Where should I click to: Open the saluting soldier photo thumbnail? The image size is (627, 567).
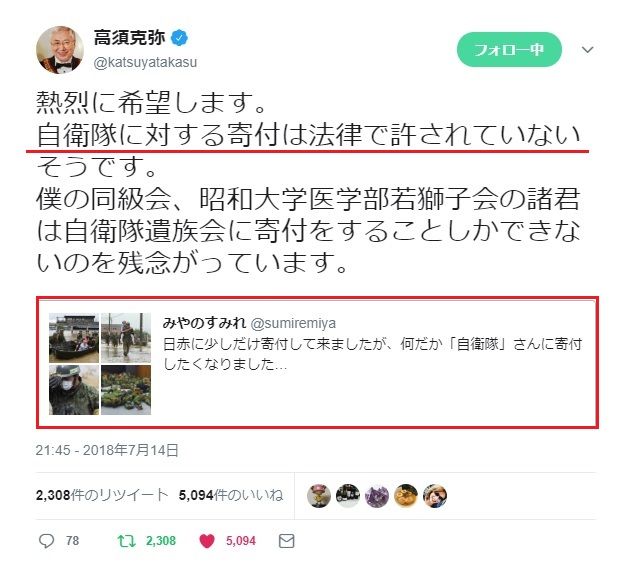74,390
